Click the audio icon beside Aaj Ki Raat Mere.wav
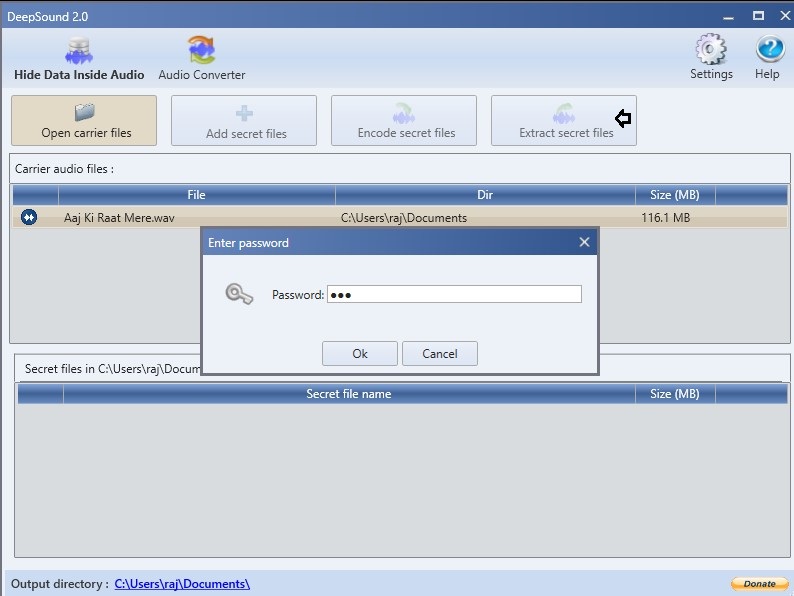 click(x=29, y=217)
